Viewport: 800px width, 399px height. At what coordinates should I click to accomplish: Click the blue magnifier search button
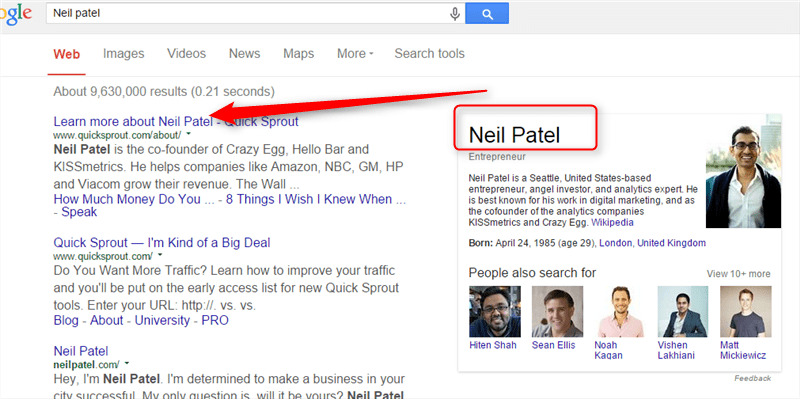tap(487, 14)
